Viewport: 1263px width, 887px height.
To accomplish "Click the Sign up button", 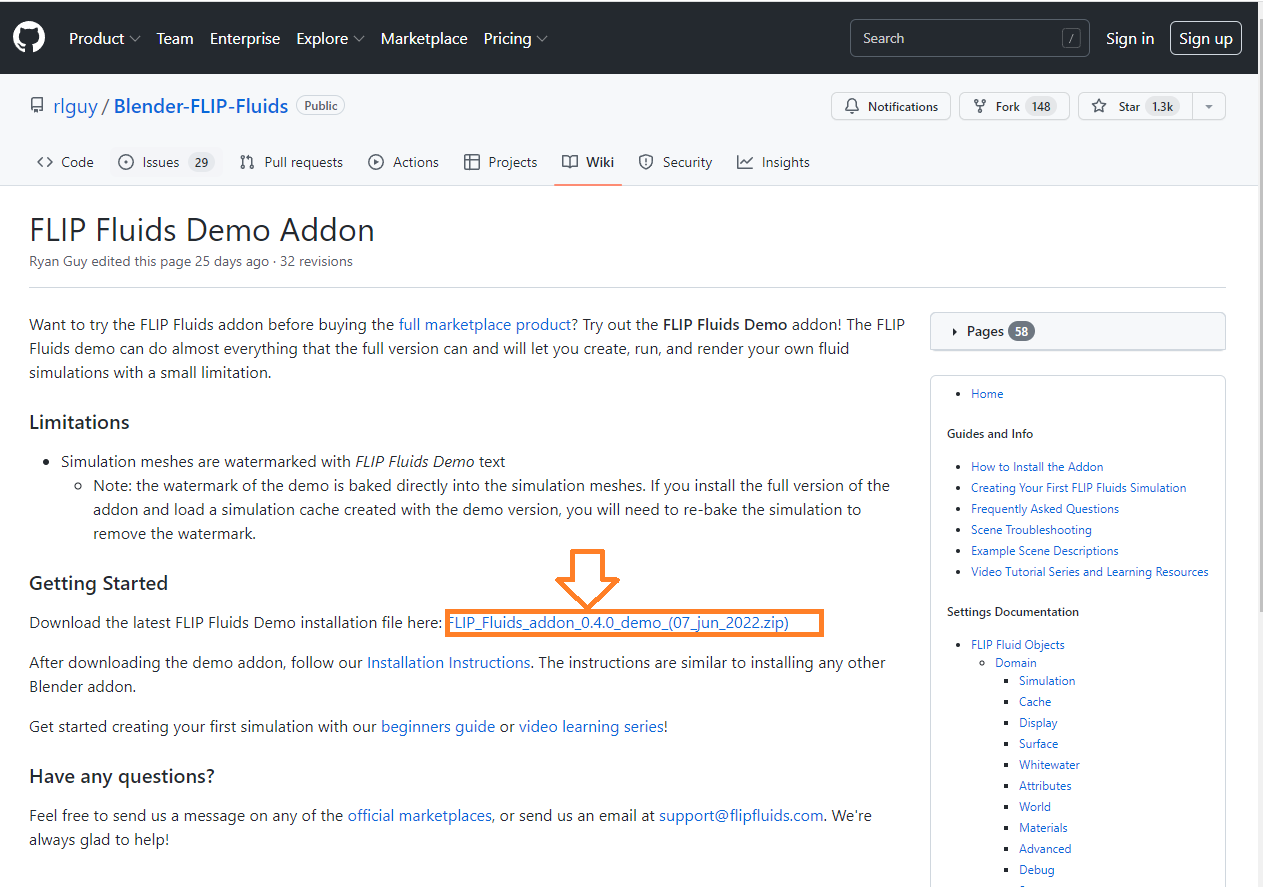I will tap(1205, 38).
